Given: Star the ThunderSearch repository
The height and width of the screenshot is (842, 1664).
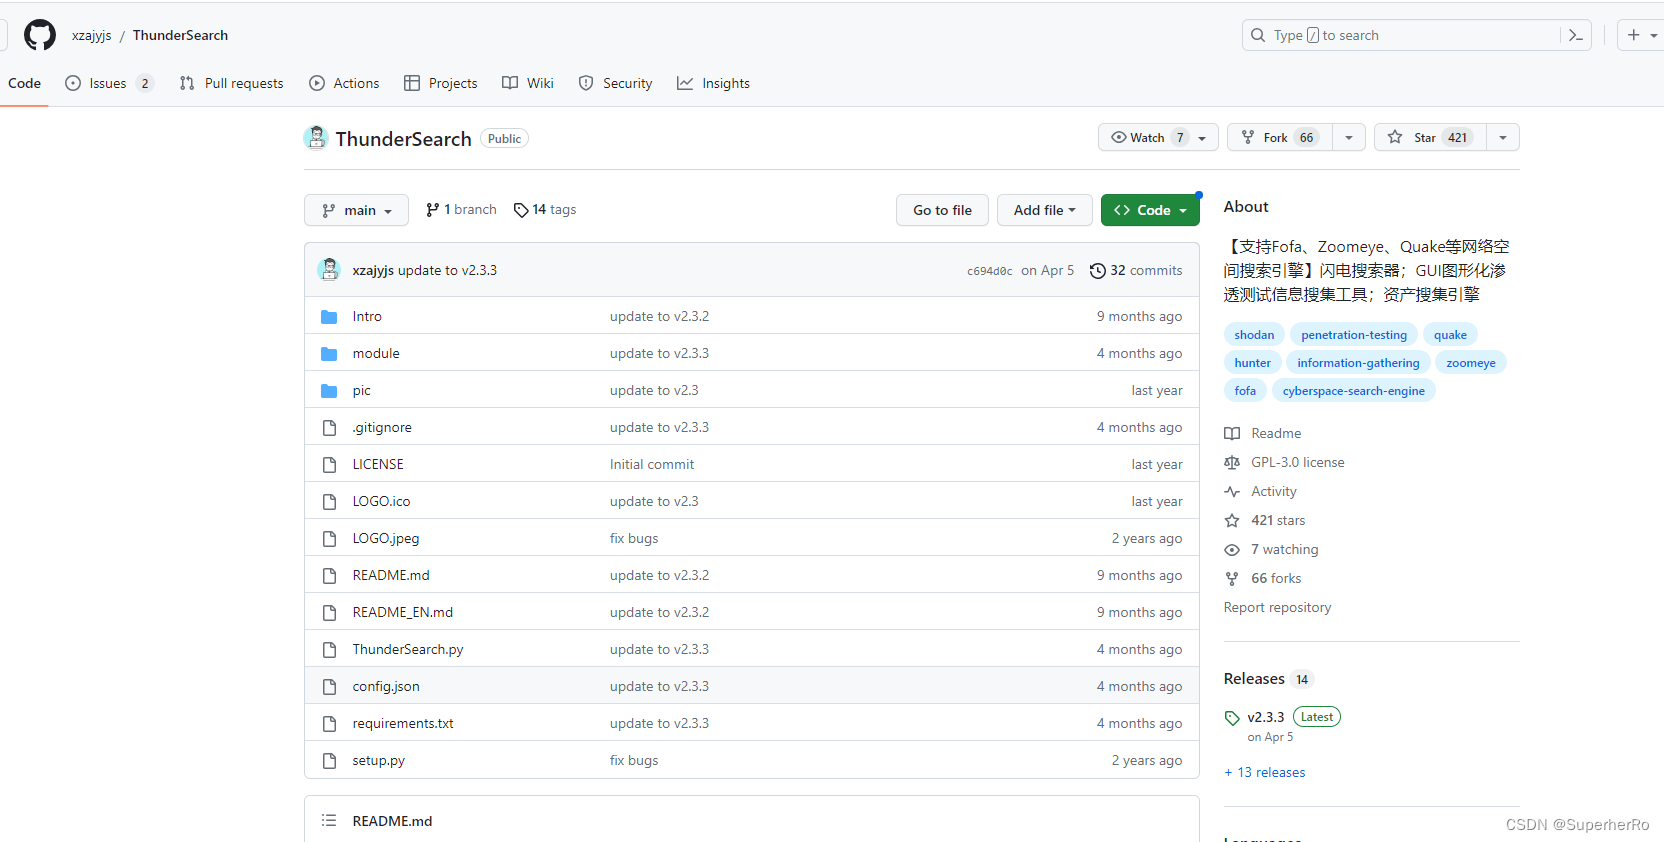Looking at the screenshot, I should 1431,137.
